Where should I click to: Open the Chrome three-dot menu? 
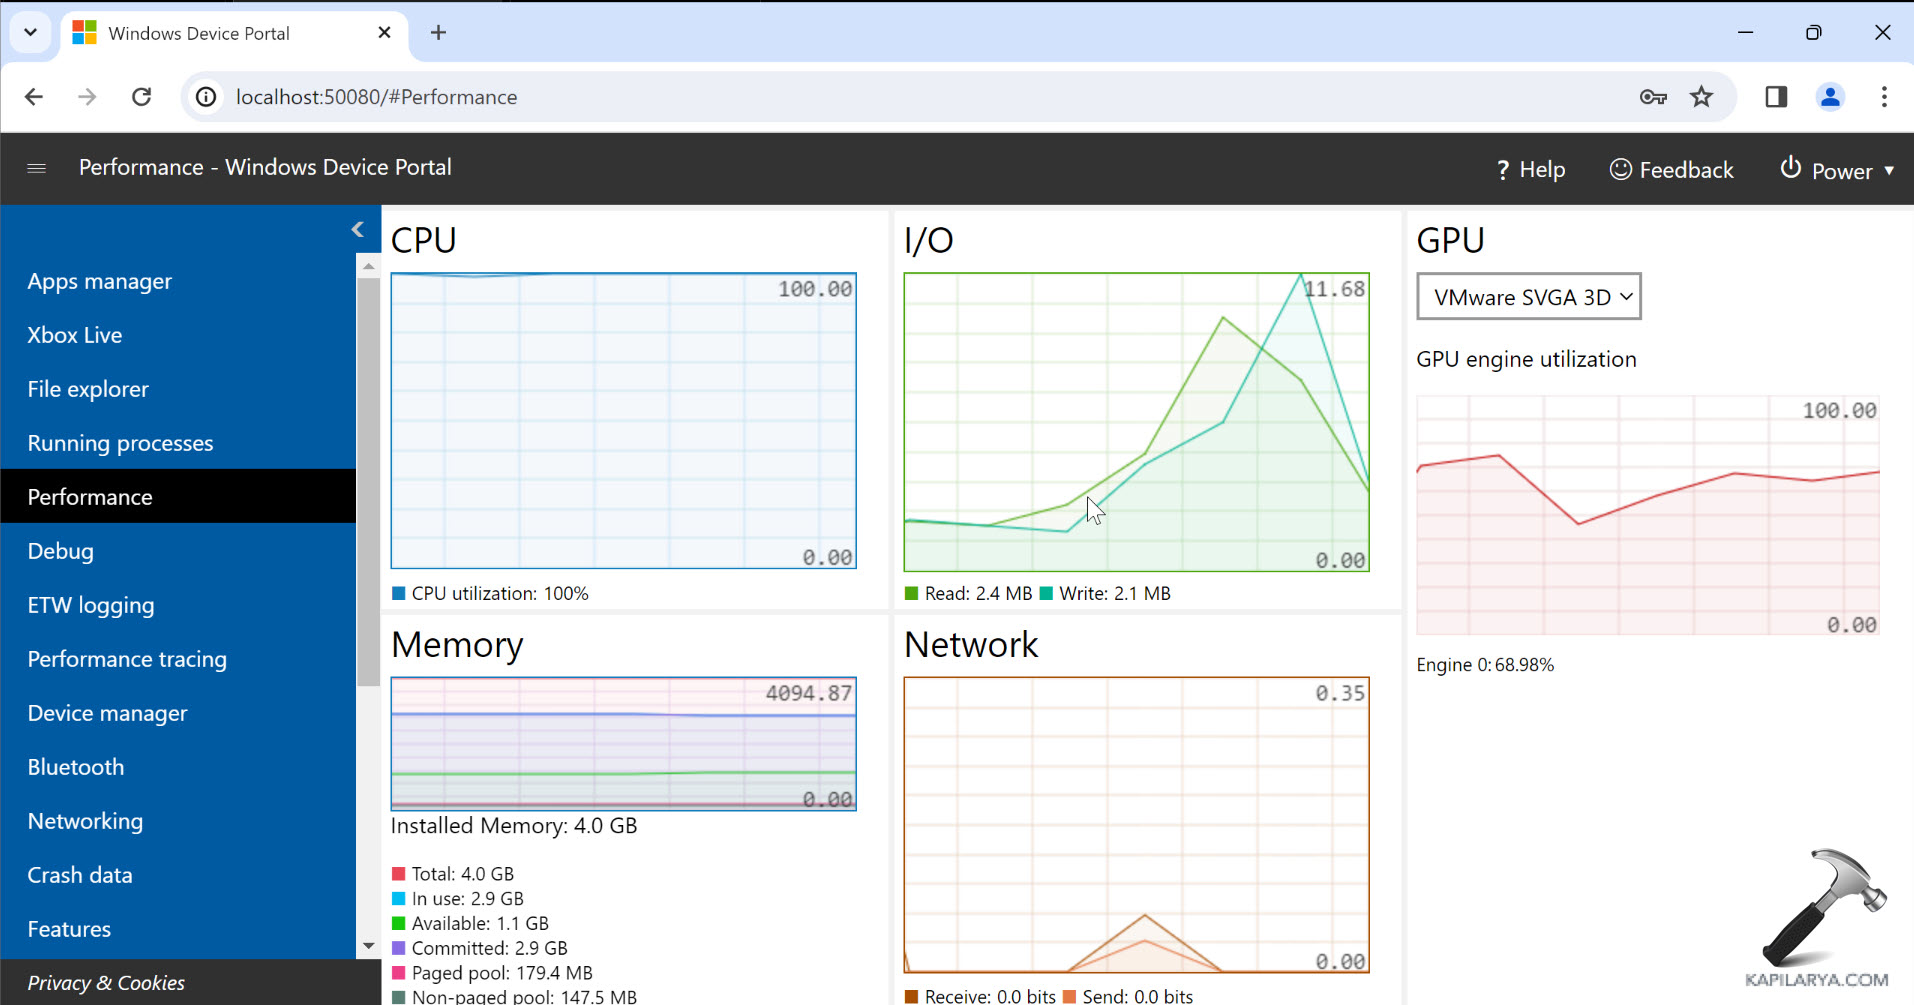(1884, 97)
